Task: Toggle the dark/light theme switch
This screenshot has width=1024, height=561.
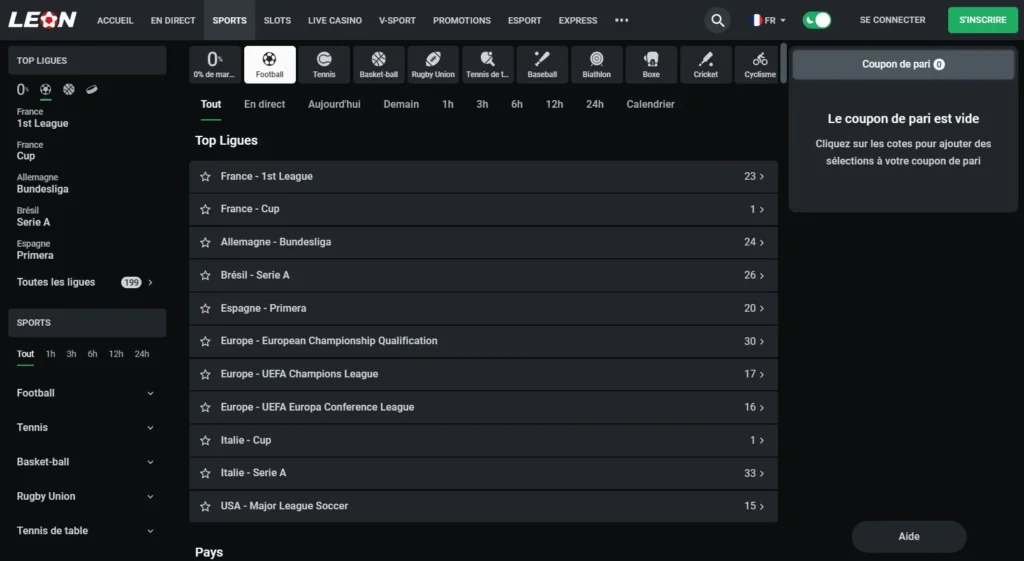Action: pyautogui.click(x=816, y=20)
